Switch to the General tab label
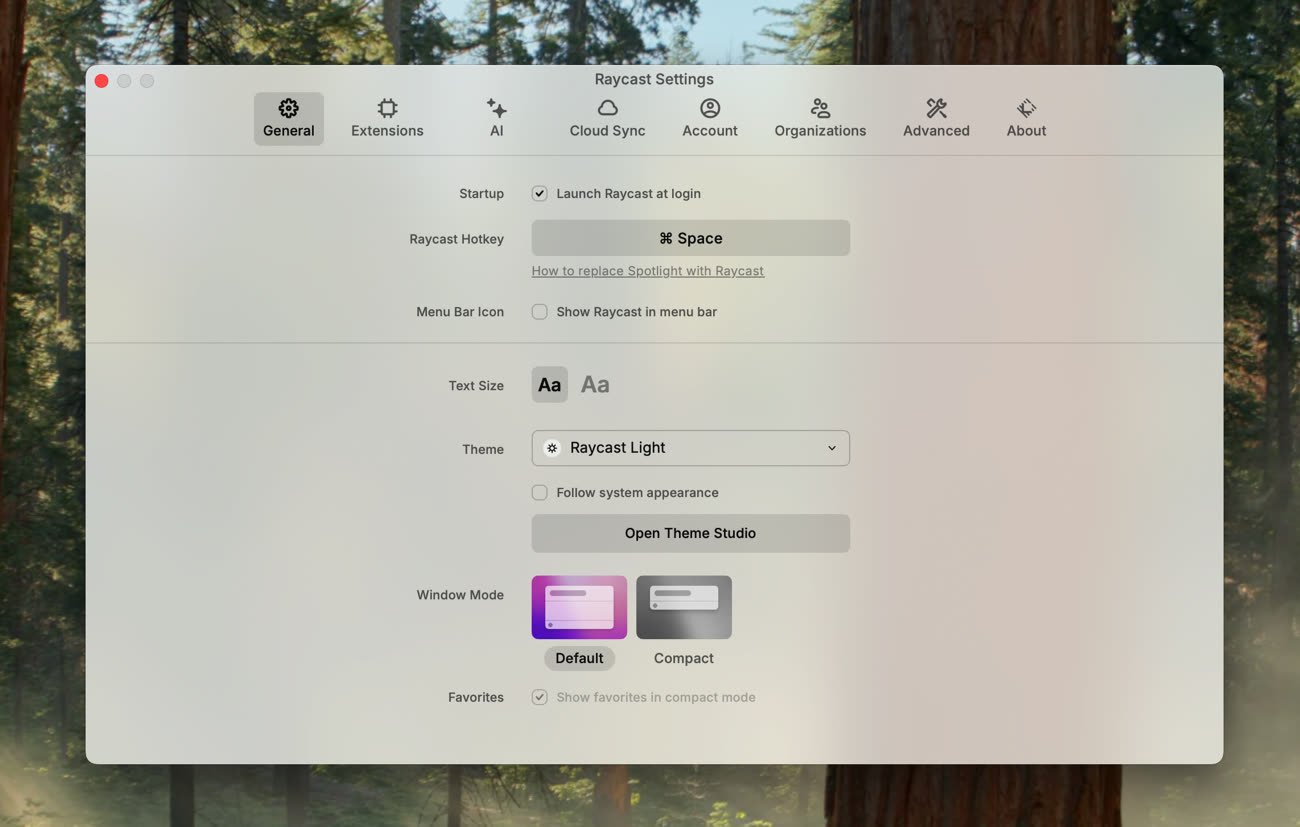 point(289,131)
